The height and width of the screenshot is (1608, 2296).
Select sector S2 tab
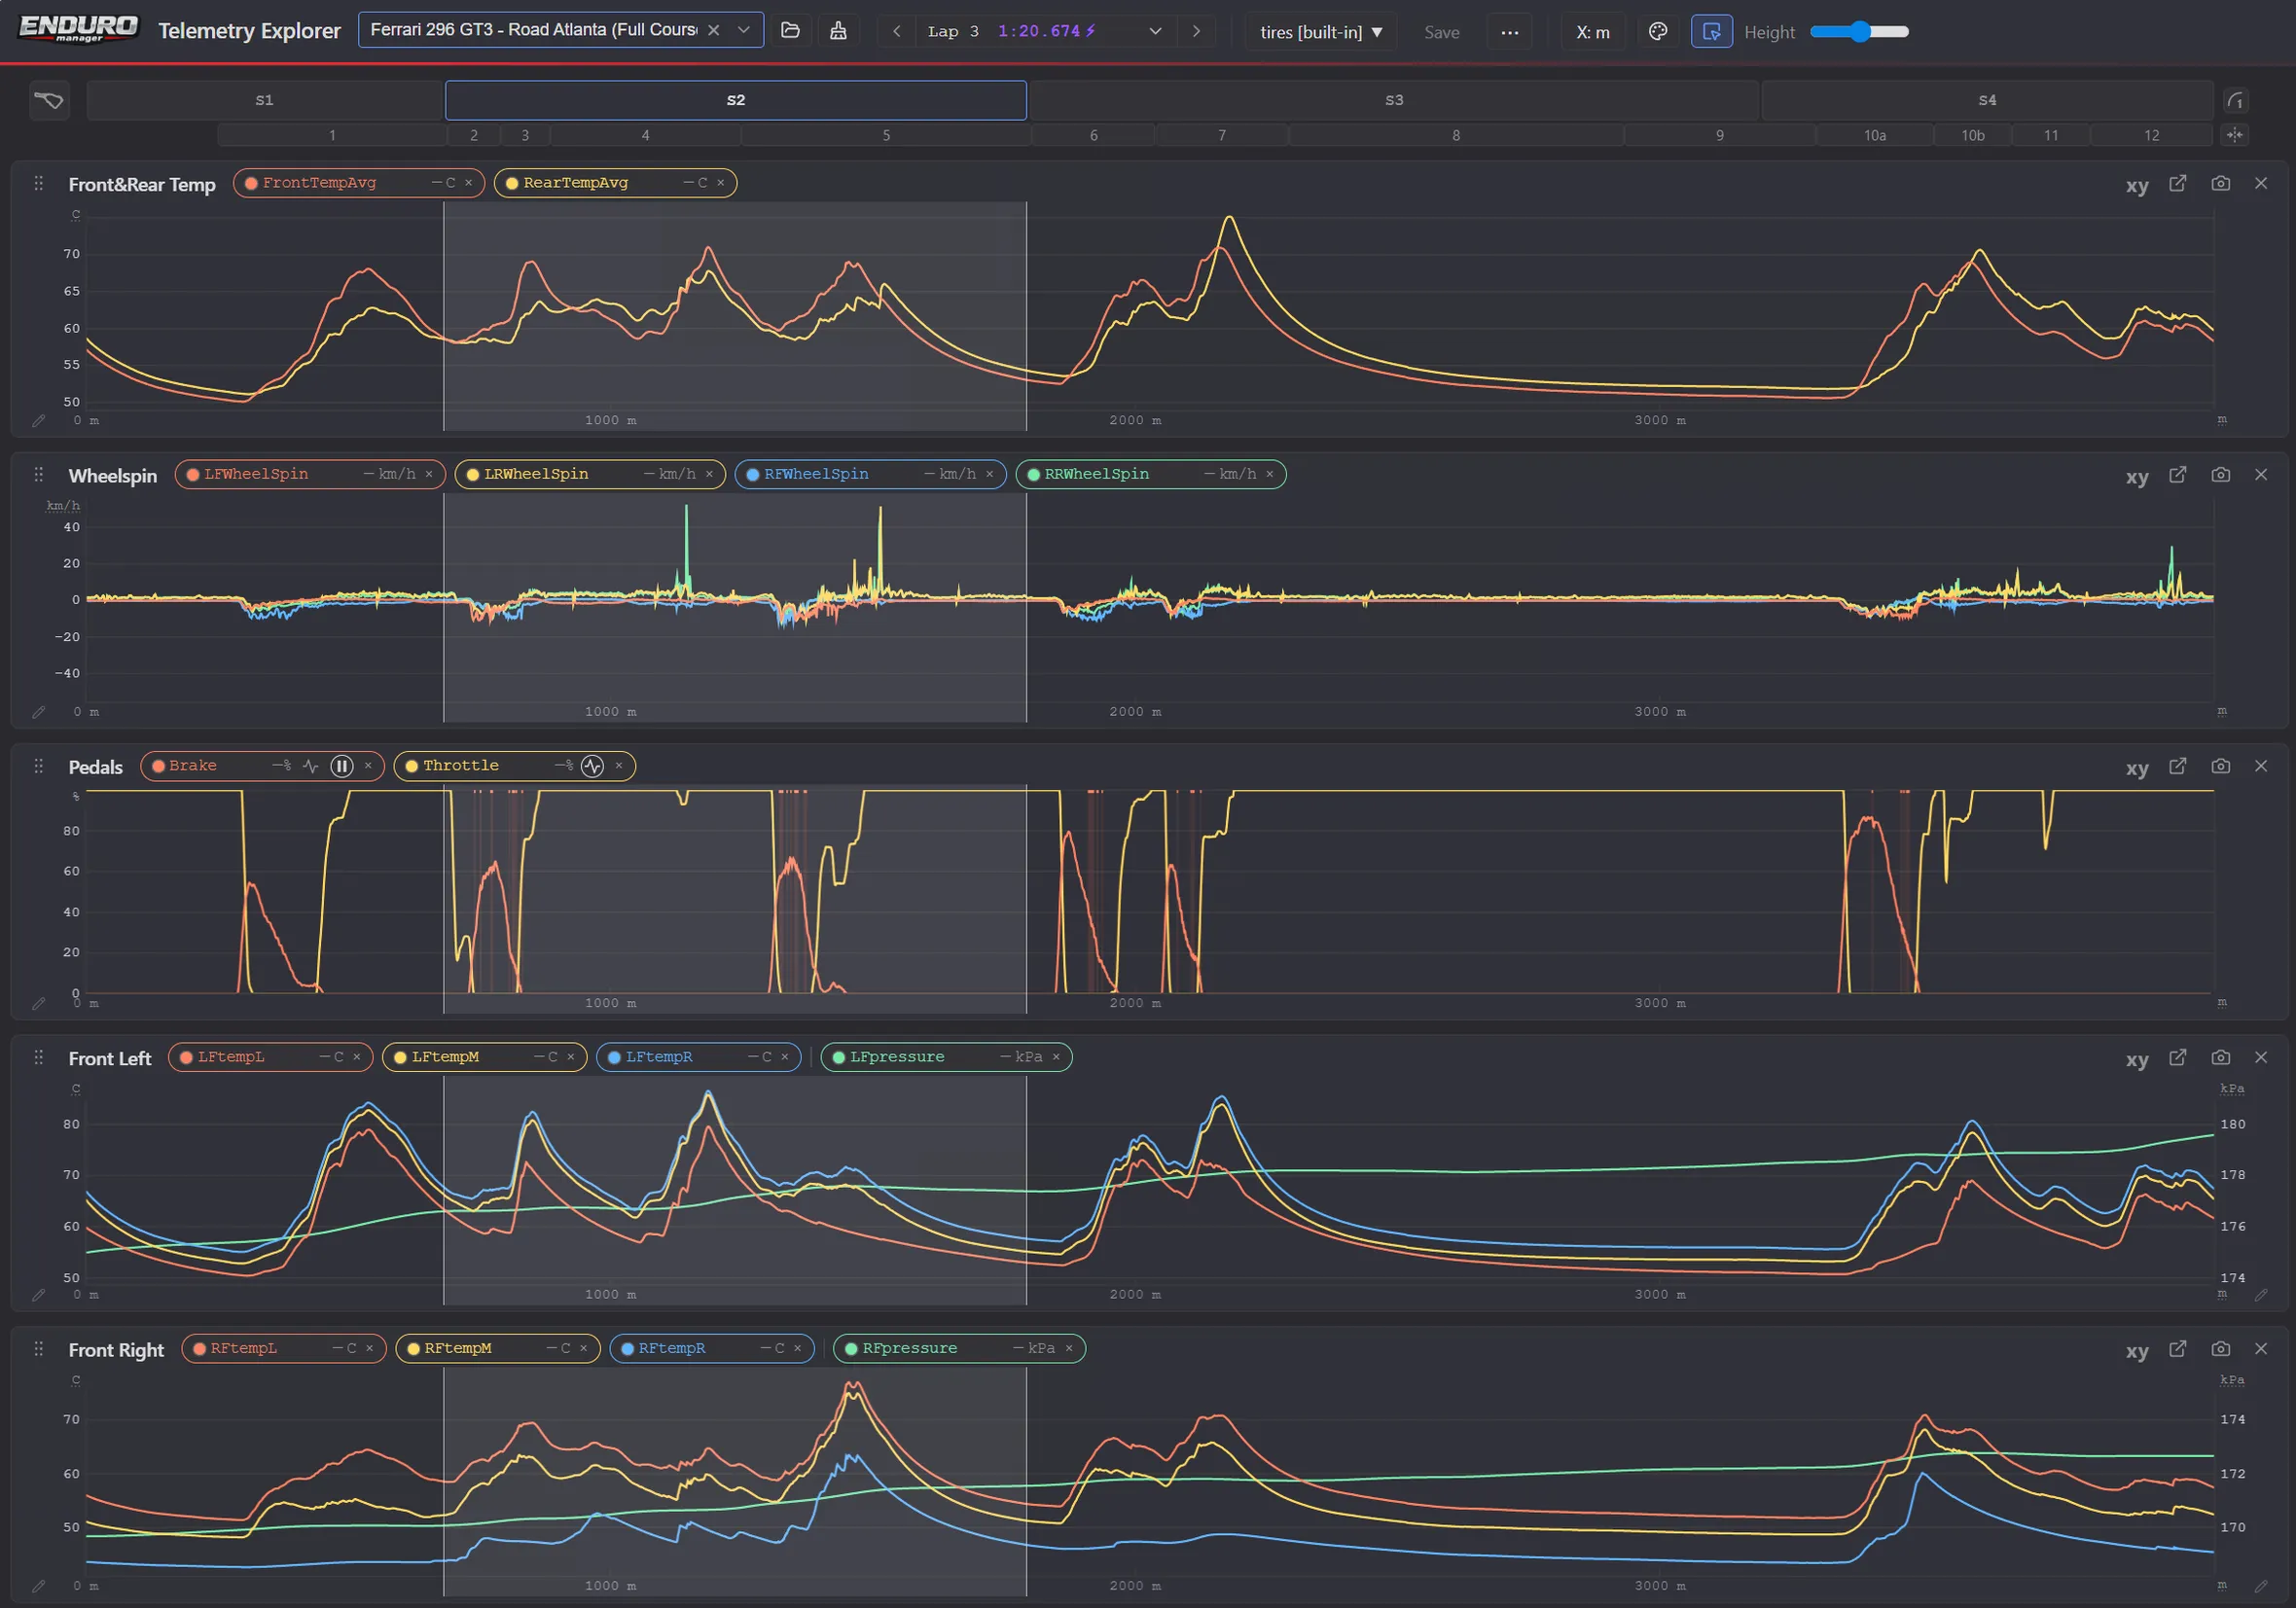click(x=736, y=100)
